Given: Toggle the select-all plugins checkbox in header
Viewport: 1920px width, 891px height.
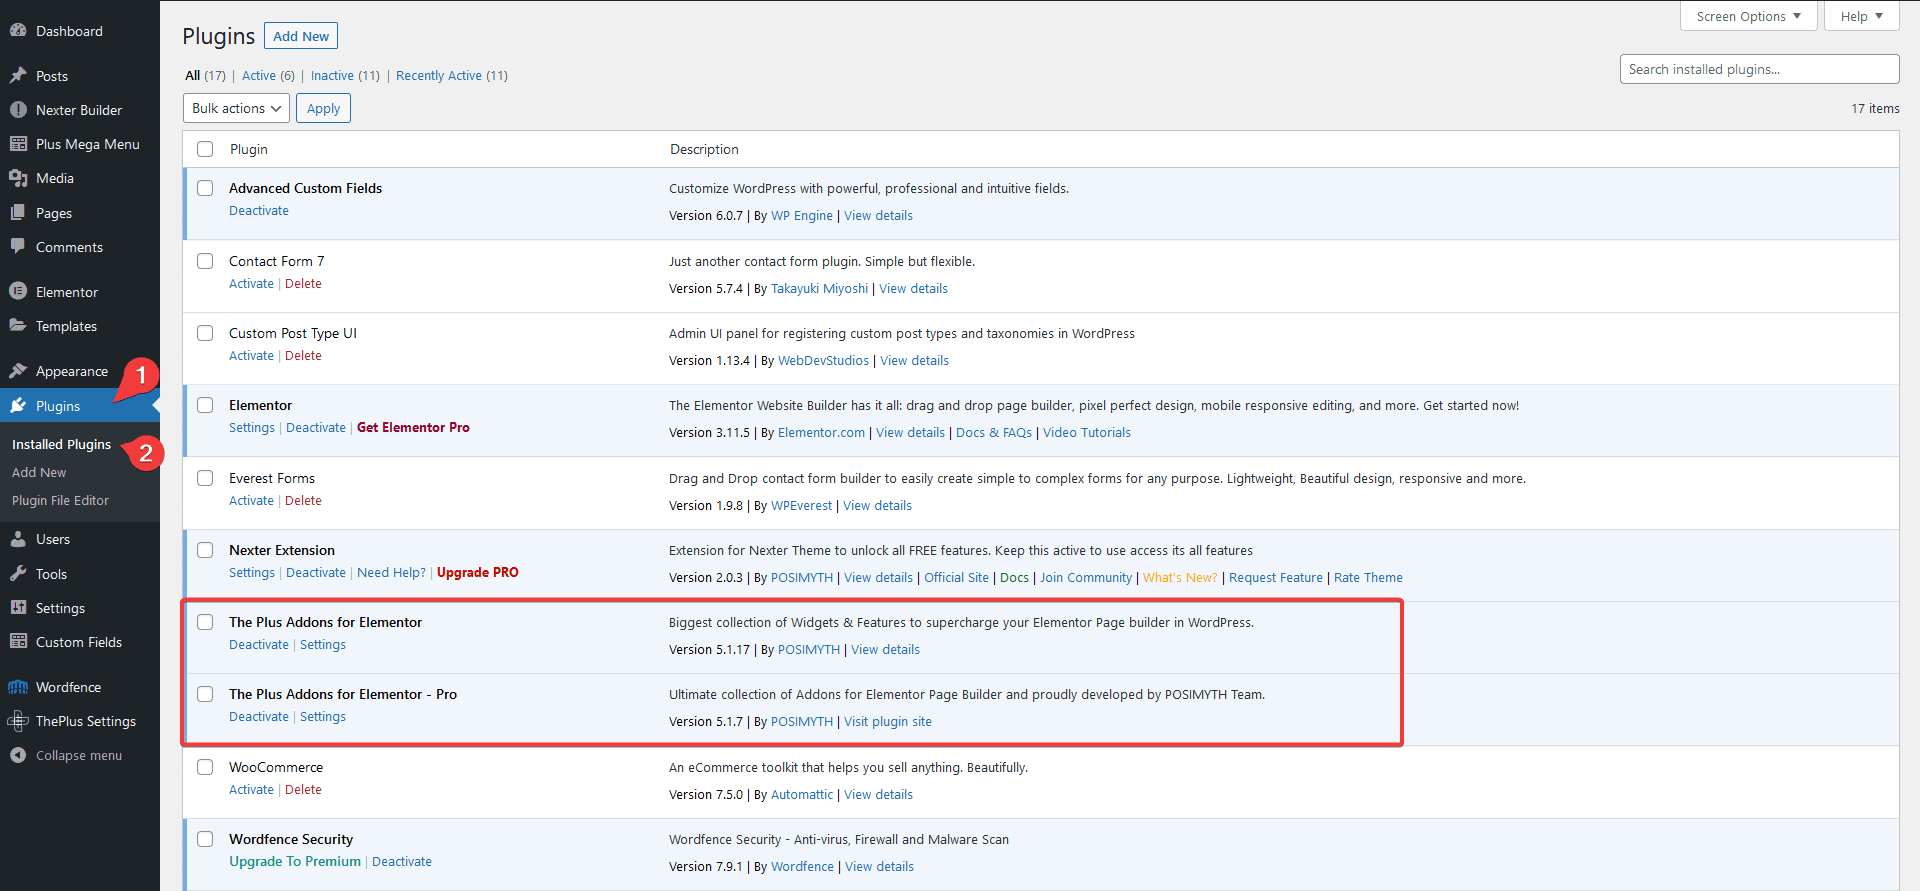Looking at the screenshot, I should pyautogui.click(x=205, y=149).
